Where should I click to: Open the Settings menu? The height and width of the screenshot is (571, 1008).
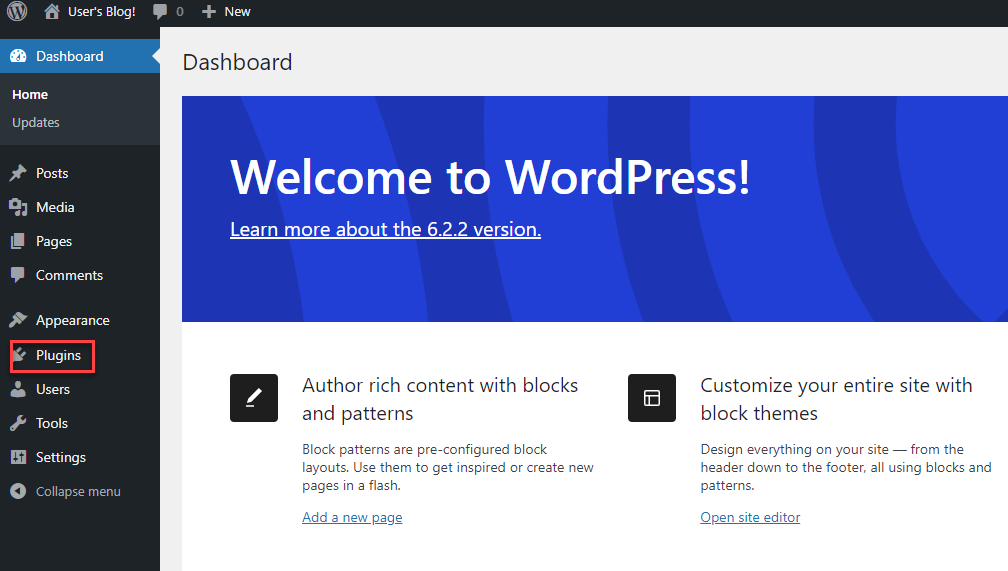point(61,457)
